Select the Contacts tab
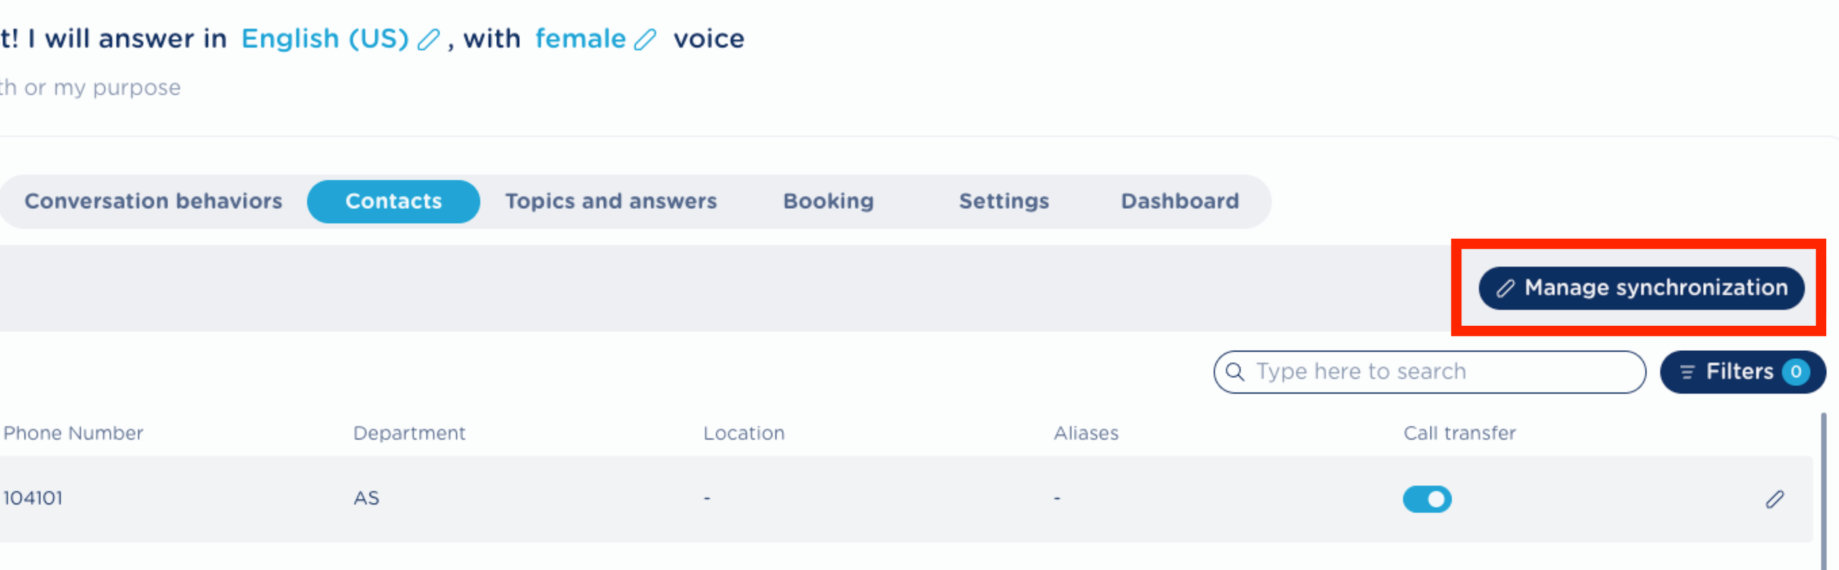This screenshot has width=1839, height=570. click(393, 201)
